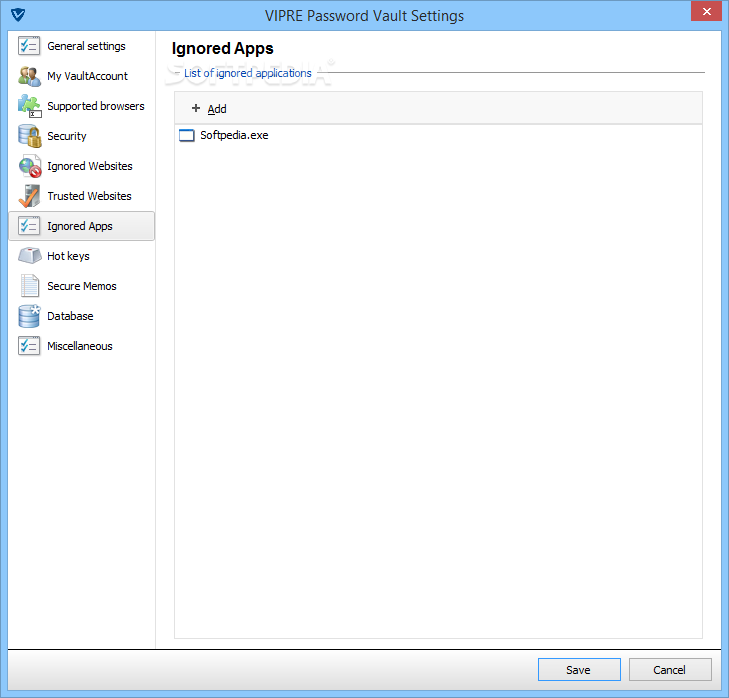Open My VaultAccount section

click(81, 76)
